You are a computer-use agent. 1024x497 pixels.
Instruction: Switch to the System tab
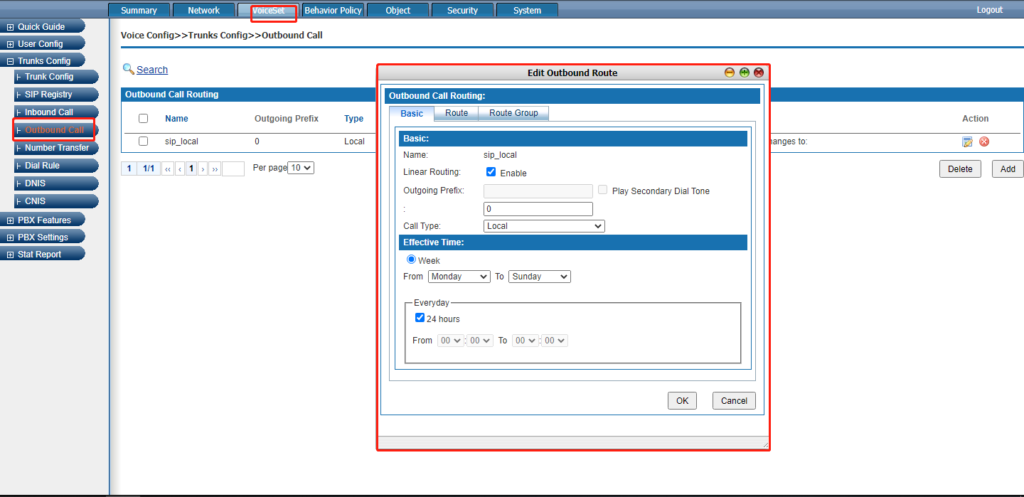[527, 10]
